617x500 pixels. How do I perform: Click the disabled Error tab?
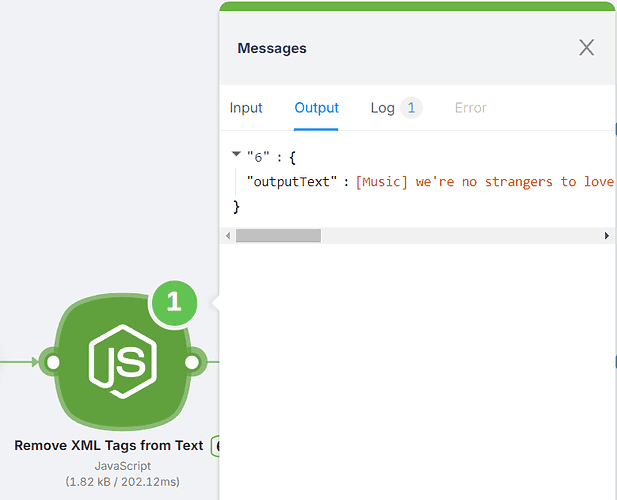pos(470,108)
